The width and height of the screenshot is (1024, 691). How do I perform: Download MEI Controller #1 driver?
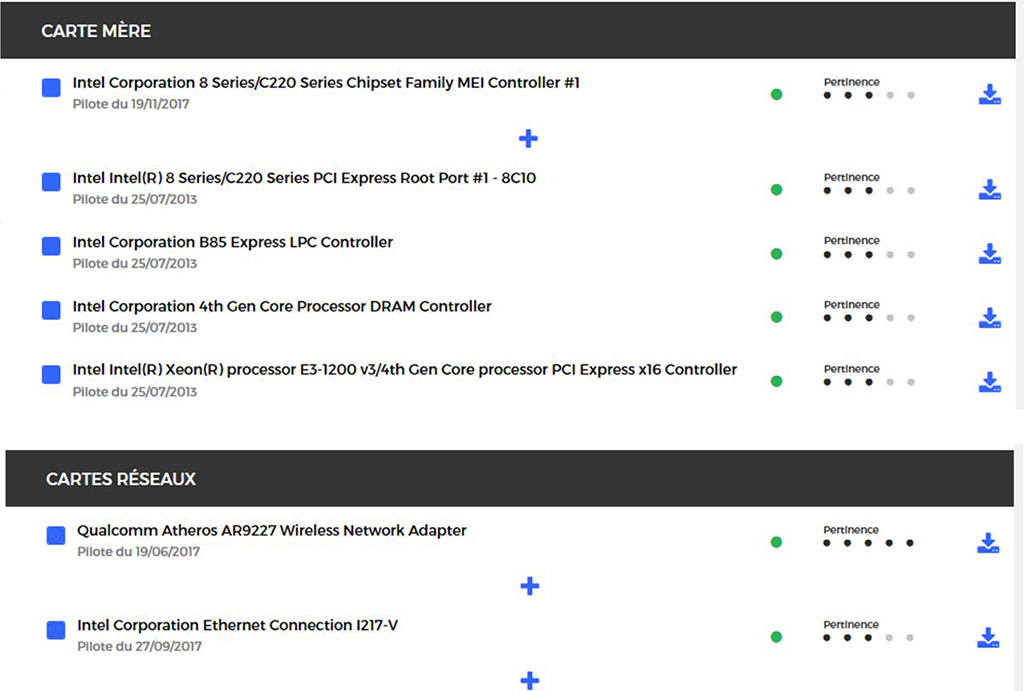tap(989, 95)
